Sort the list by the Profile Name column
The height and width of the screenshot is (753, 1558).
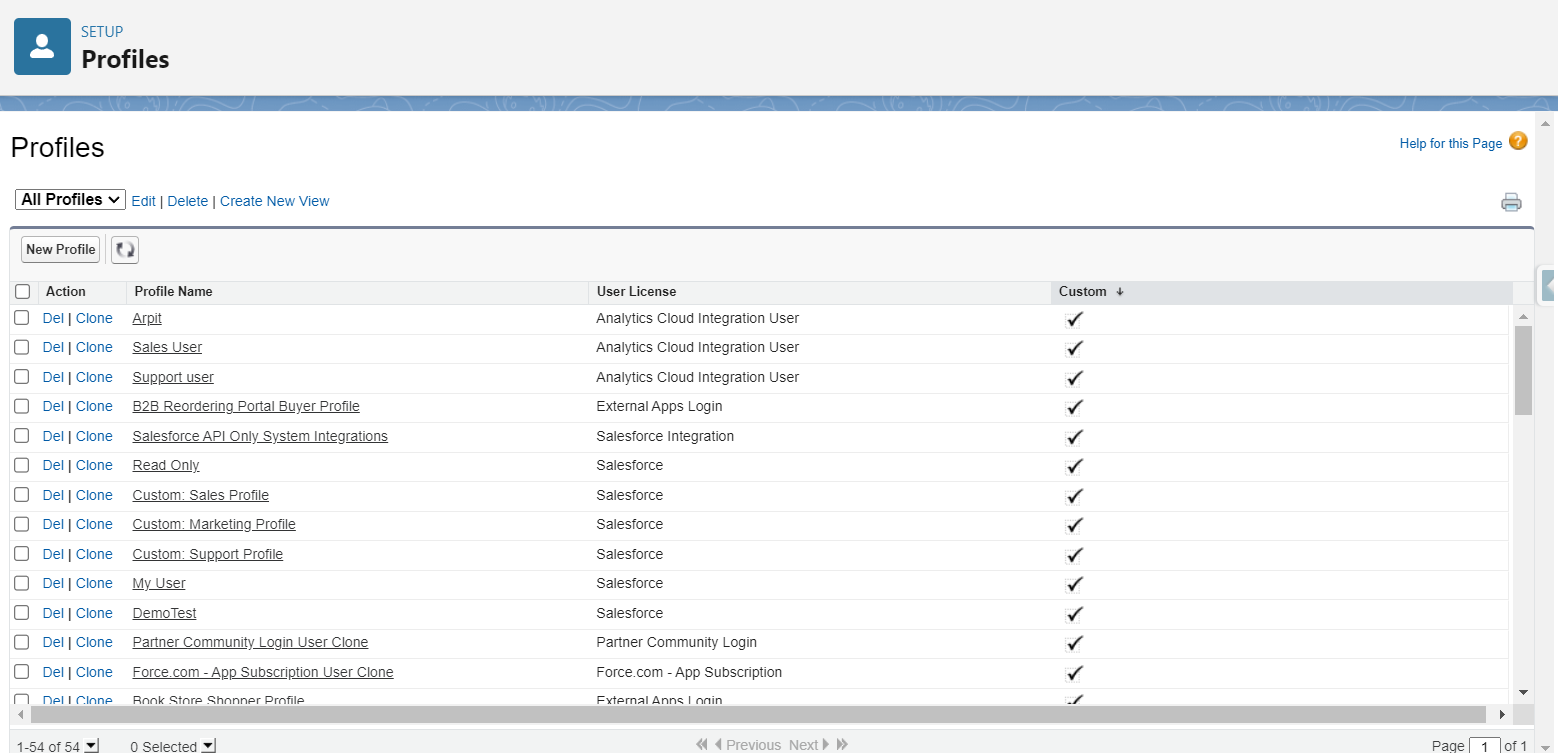click(x=173, y=291)
